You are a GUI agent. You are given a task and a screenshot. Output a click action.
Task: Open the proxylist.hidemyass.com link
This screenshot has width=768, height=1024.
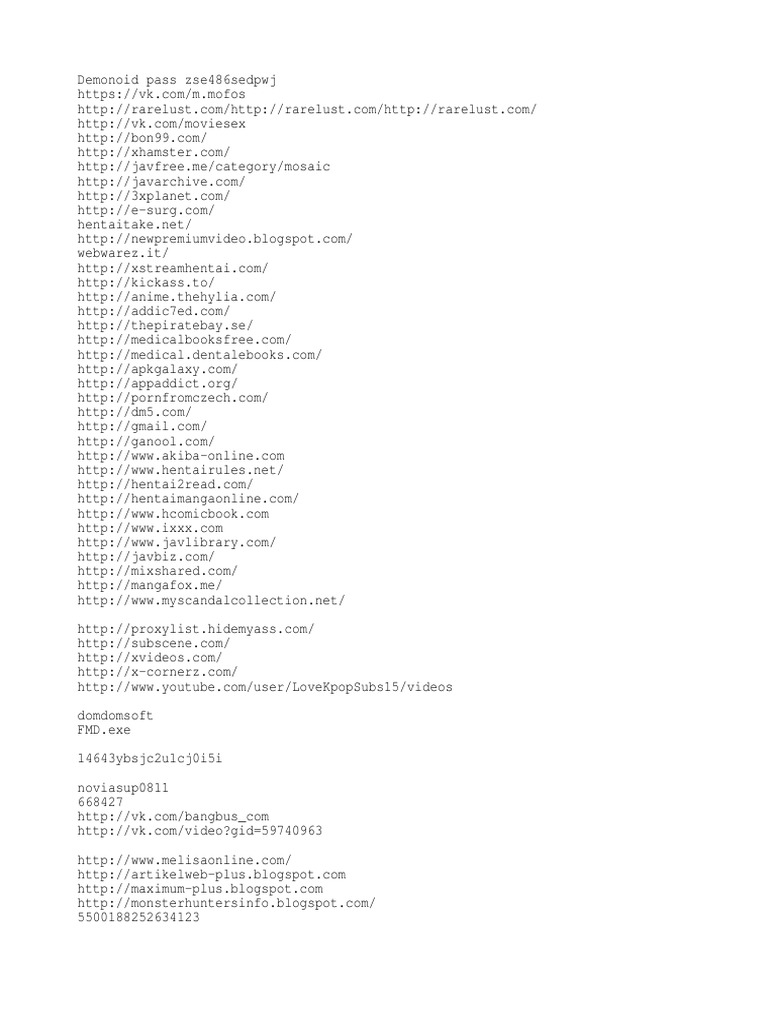(196, 629)
